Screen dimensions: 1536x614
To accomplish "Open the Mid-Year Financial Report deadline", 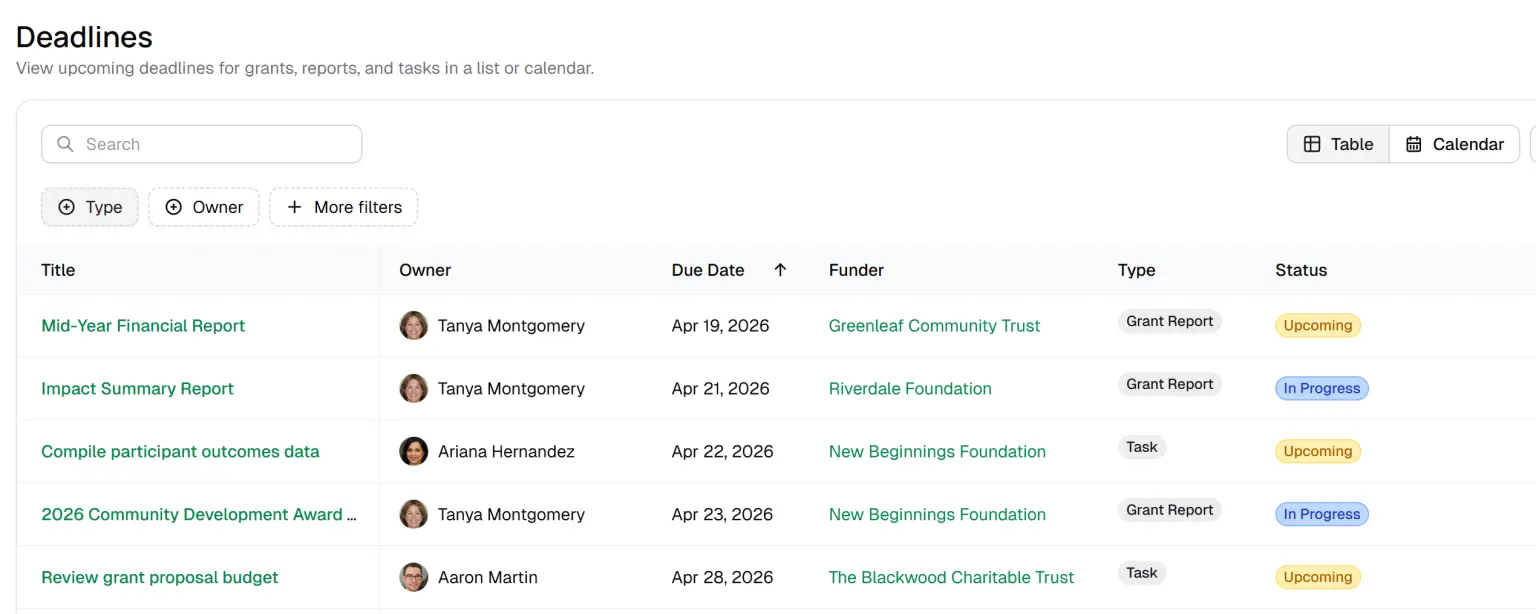I will point(143,326).
